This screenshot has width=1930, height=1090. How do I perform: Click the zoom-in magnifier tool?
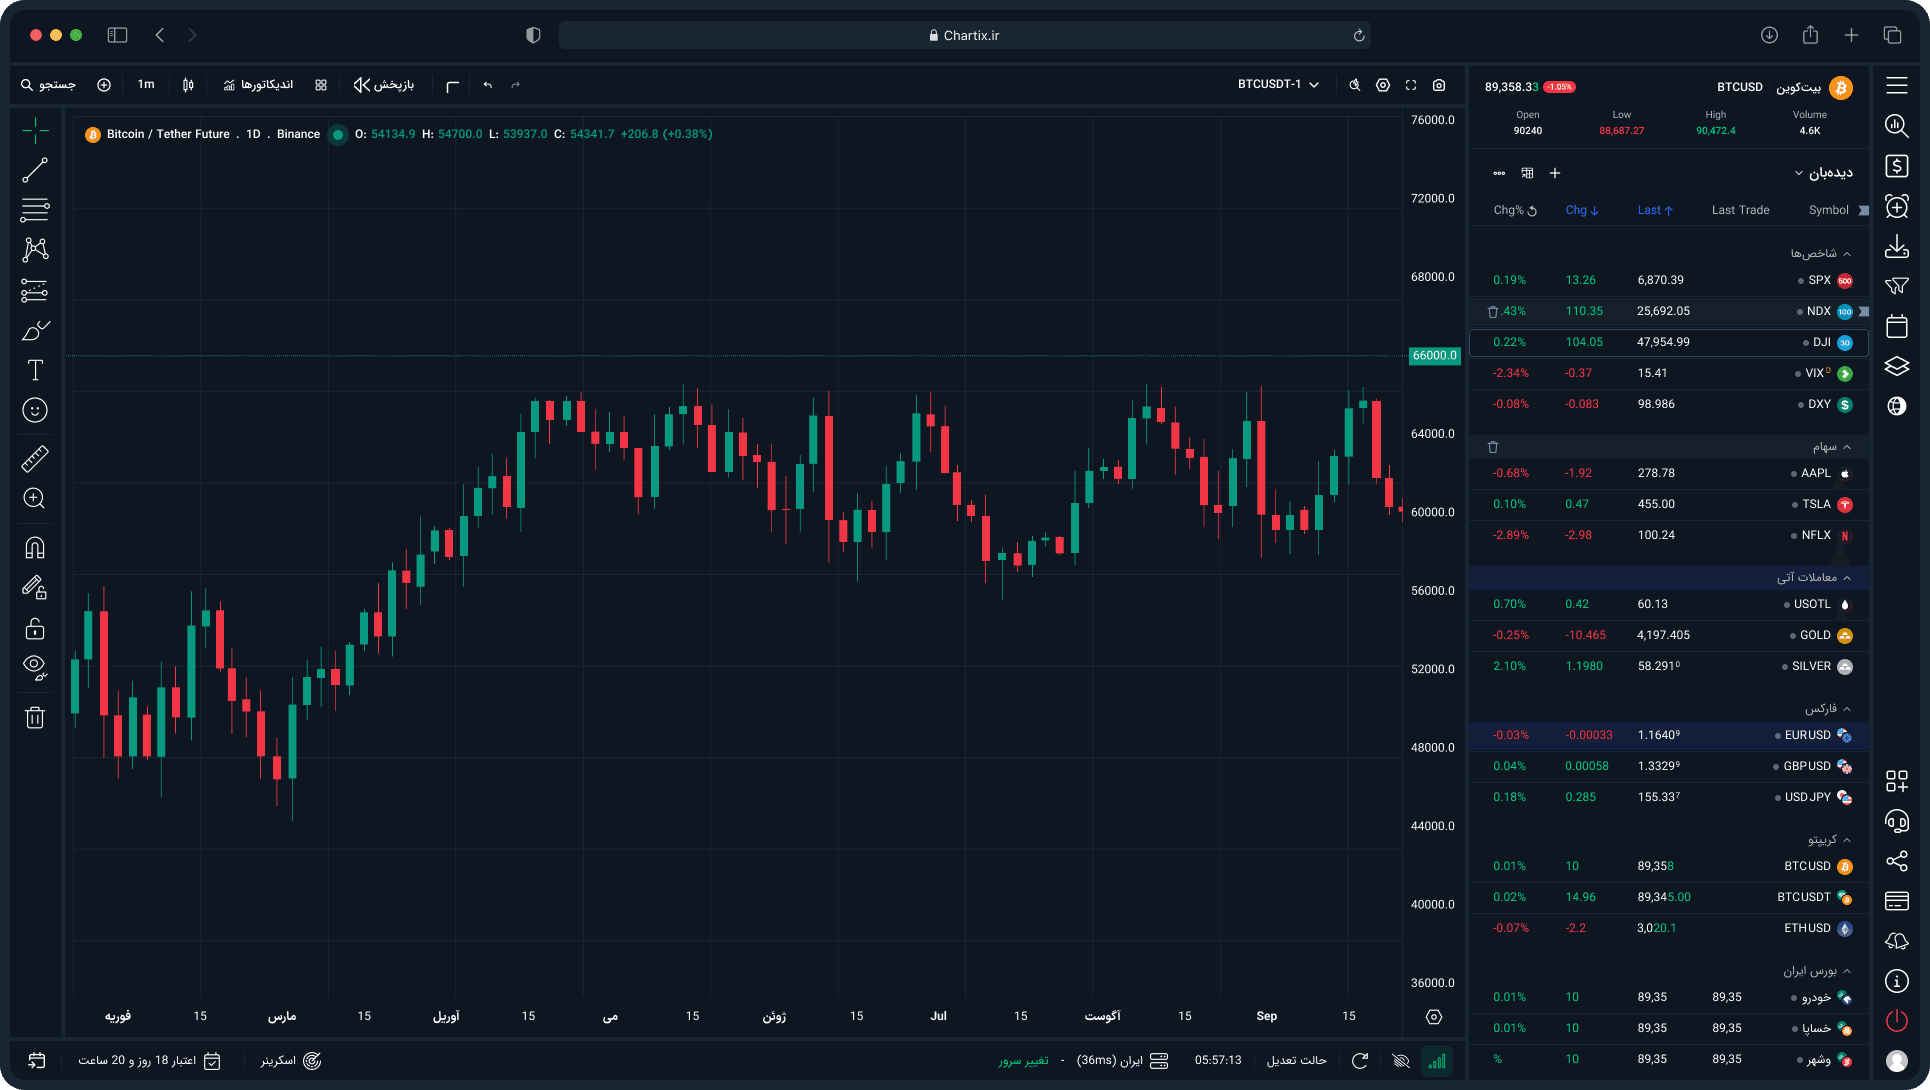click(35, 499)
